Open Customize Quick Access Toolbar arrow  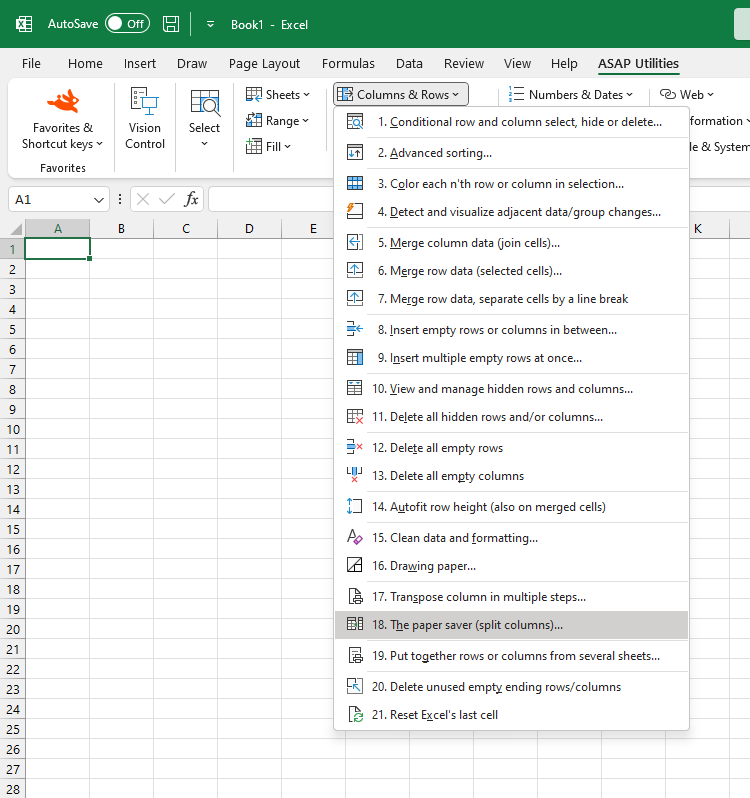(x=210, y=24)
